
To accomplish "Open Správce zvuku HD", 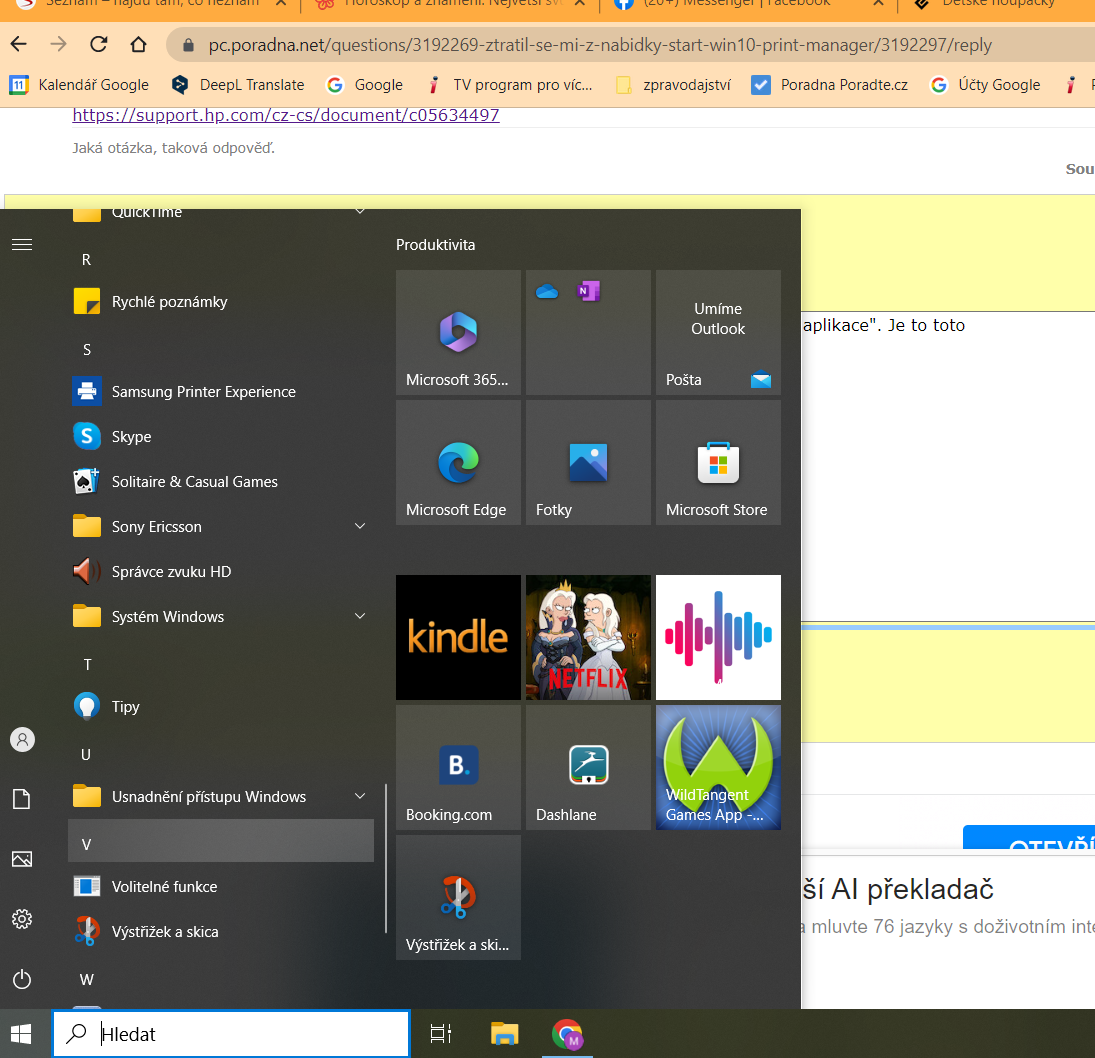I will [x=221, y=572].
